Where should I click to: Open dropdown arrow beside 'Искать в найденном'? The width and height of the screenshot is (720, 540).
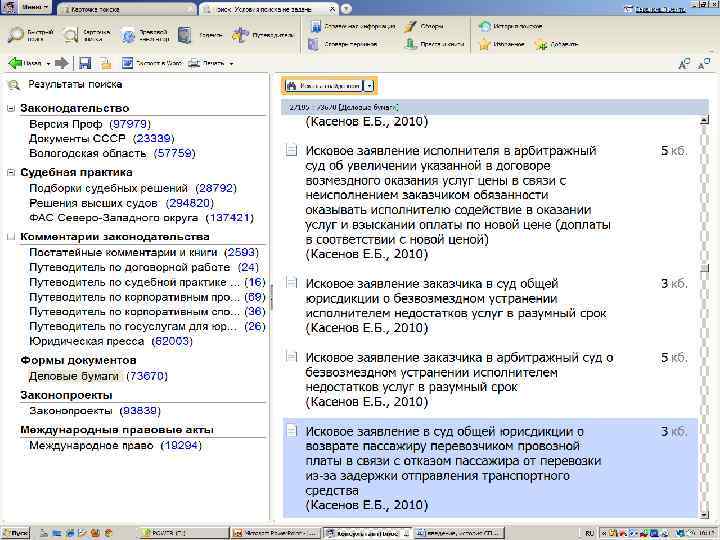click(x=370, y=86)
